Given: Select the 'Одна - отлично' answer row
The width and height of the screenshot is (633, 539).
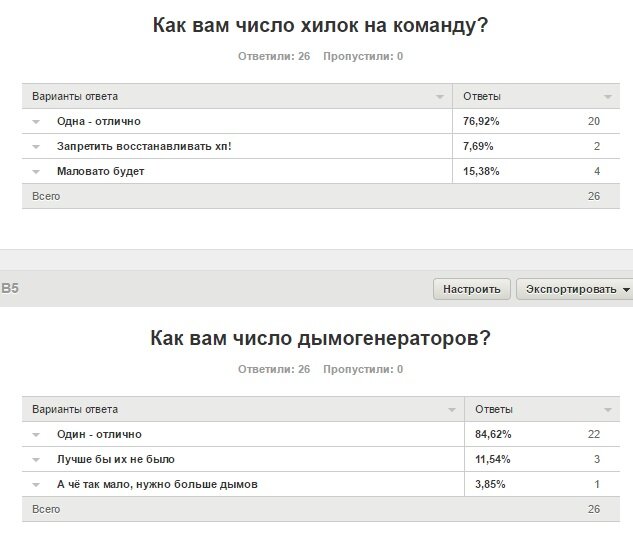Looking at the screenshot, I should pyautogui.click(x=99, y=121).
